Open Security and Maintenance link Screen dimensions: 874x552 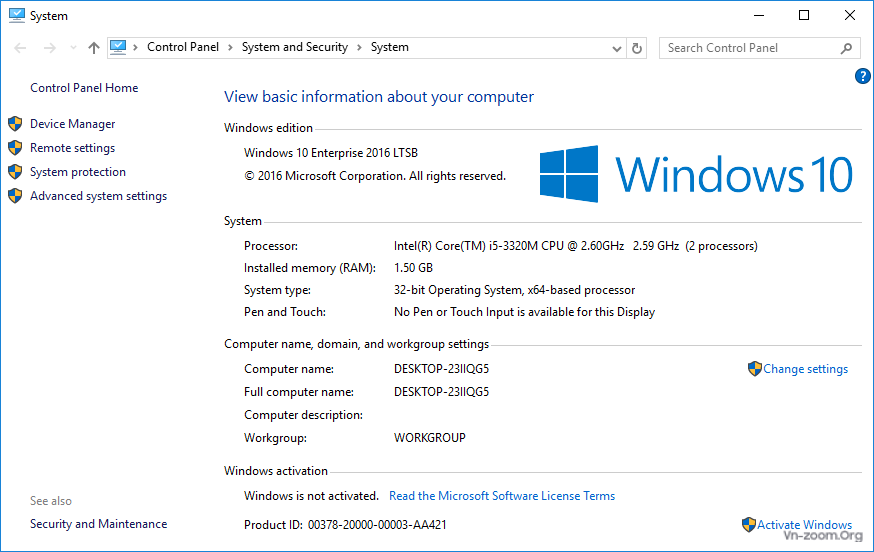pos(99,524)
